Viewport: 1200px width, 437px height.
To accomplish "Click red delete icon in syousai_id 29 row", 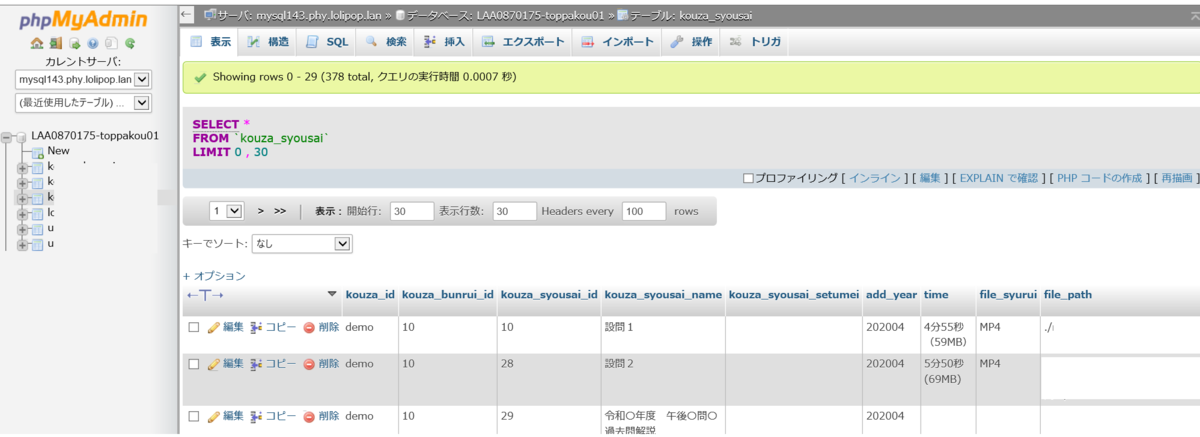I will coord(309,416).
